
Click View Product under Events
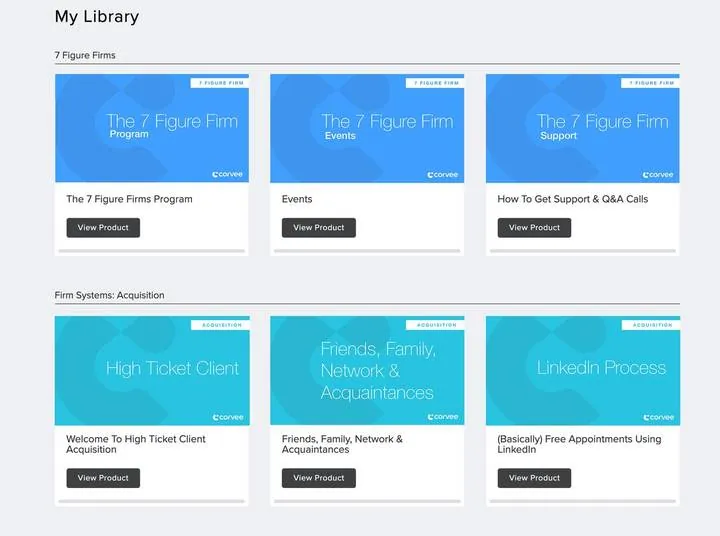(x=319, y=228)
